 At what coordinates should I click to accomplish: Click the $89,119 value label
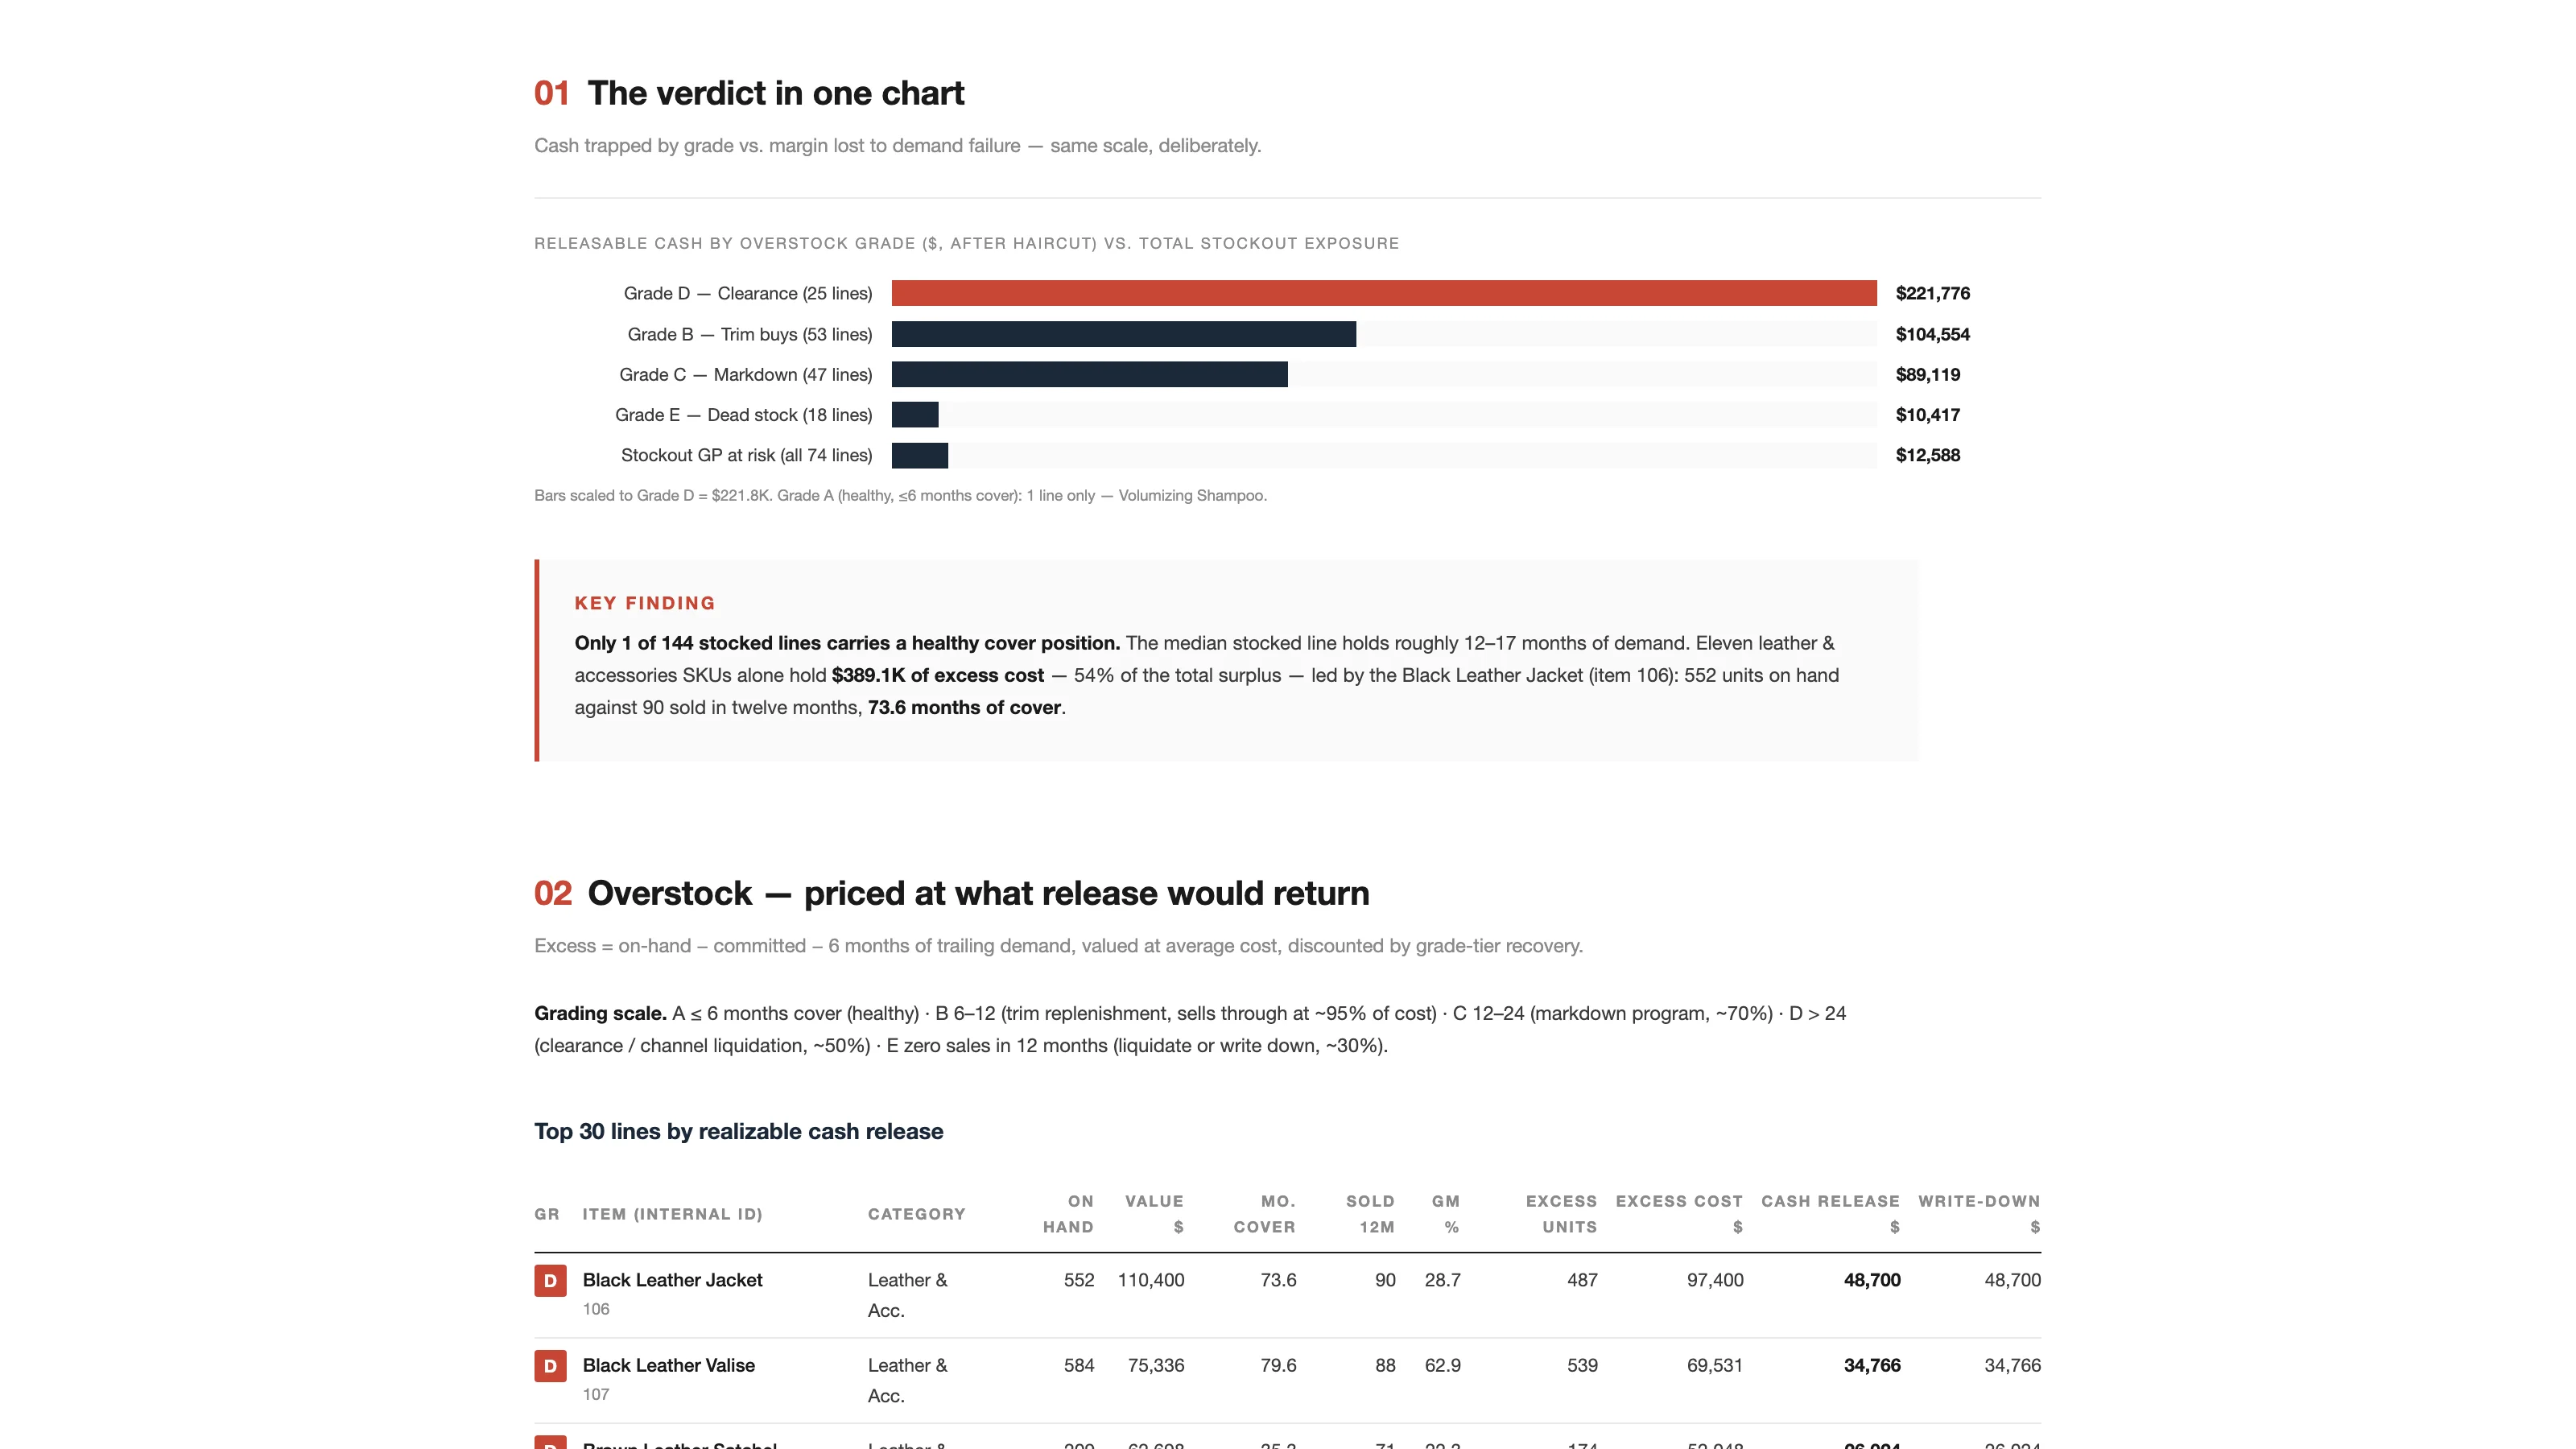1928,374
